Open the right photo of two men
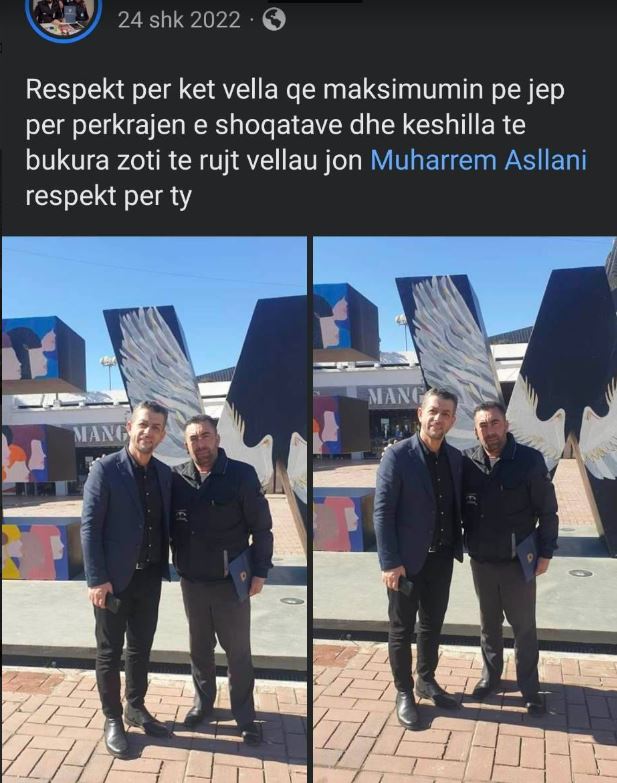 coord(465,509)
